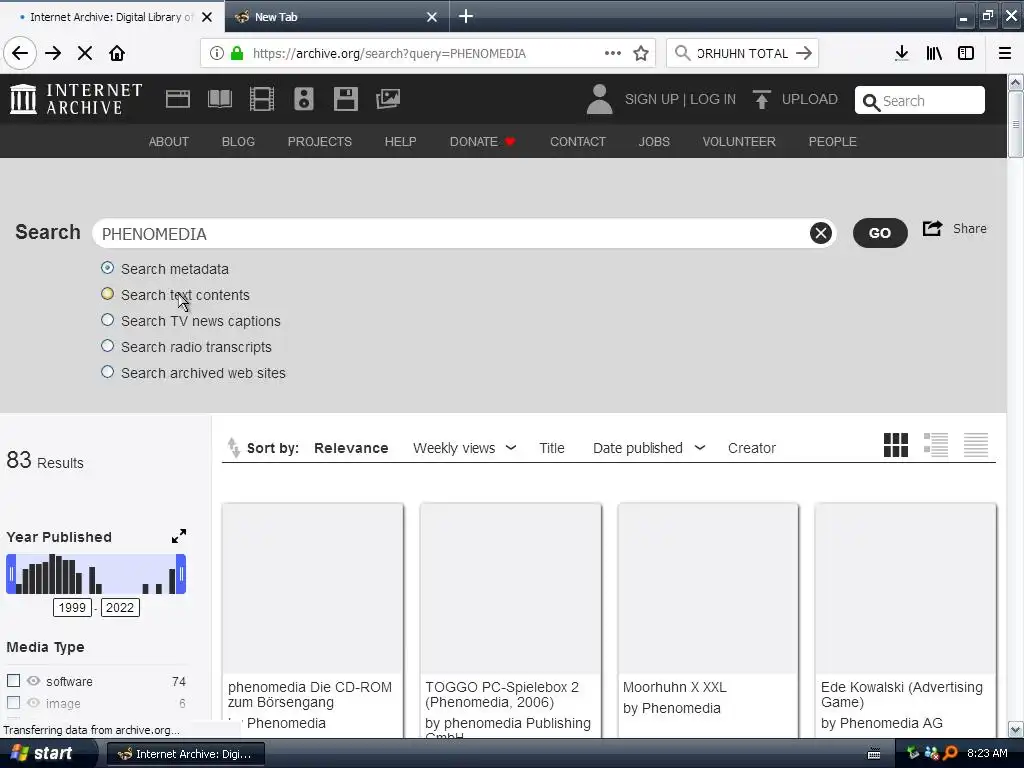Click the LOG IN link
This screenshot has height=768, width=1024.
pyautogui.click(x=713, y=99)
